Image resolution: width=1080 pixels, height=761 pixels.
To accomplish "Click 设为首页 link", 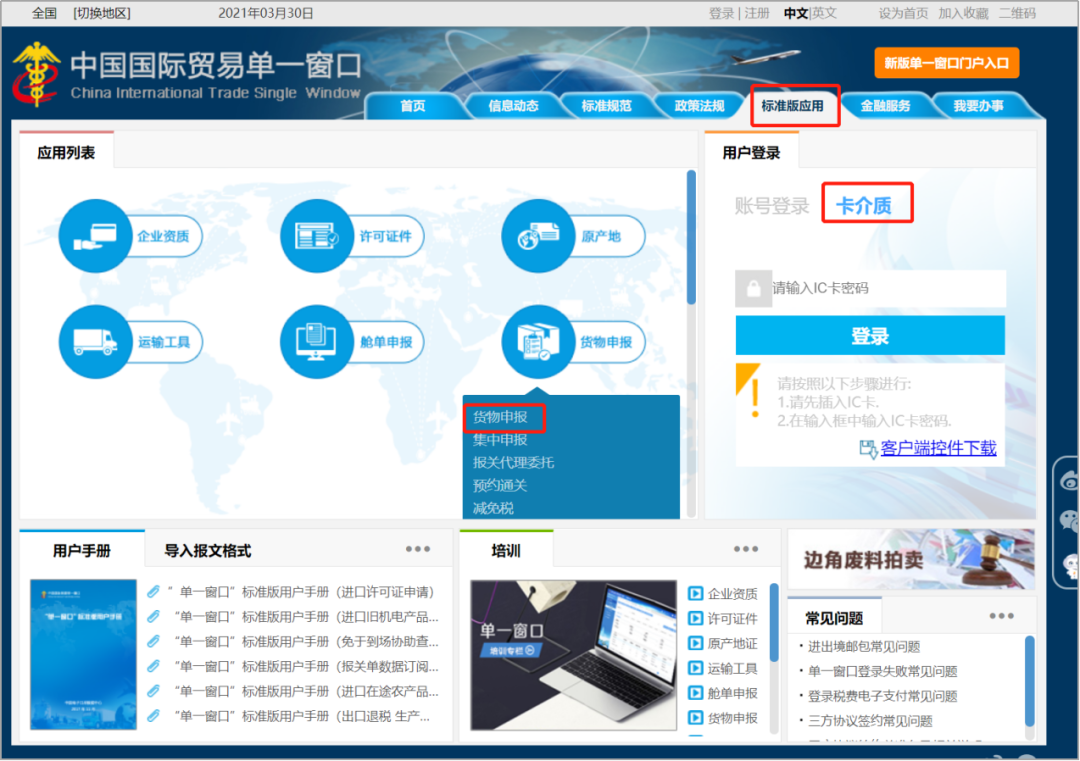I will (903, 13).
